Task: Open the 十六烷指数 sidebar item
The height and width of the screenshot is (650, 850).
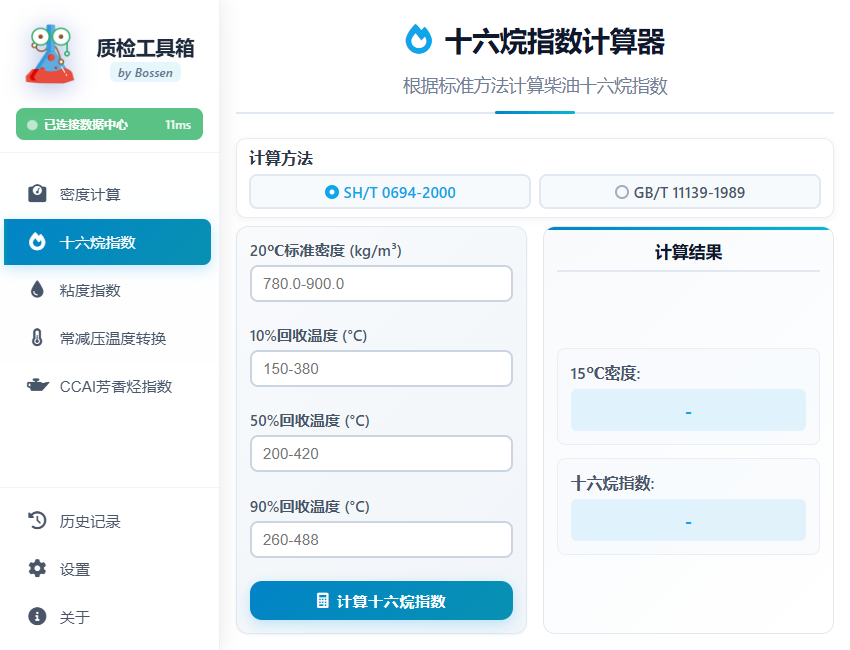Action: (x=107, y=242)
